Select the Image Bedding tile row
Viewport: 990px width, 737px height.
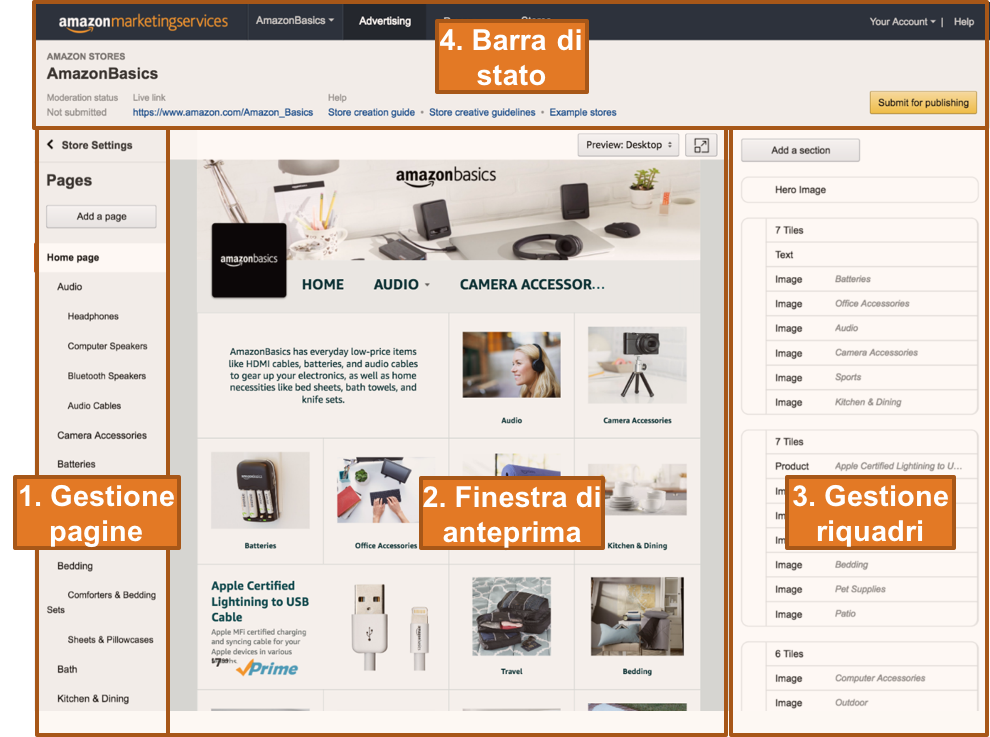(871, 565)
